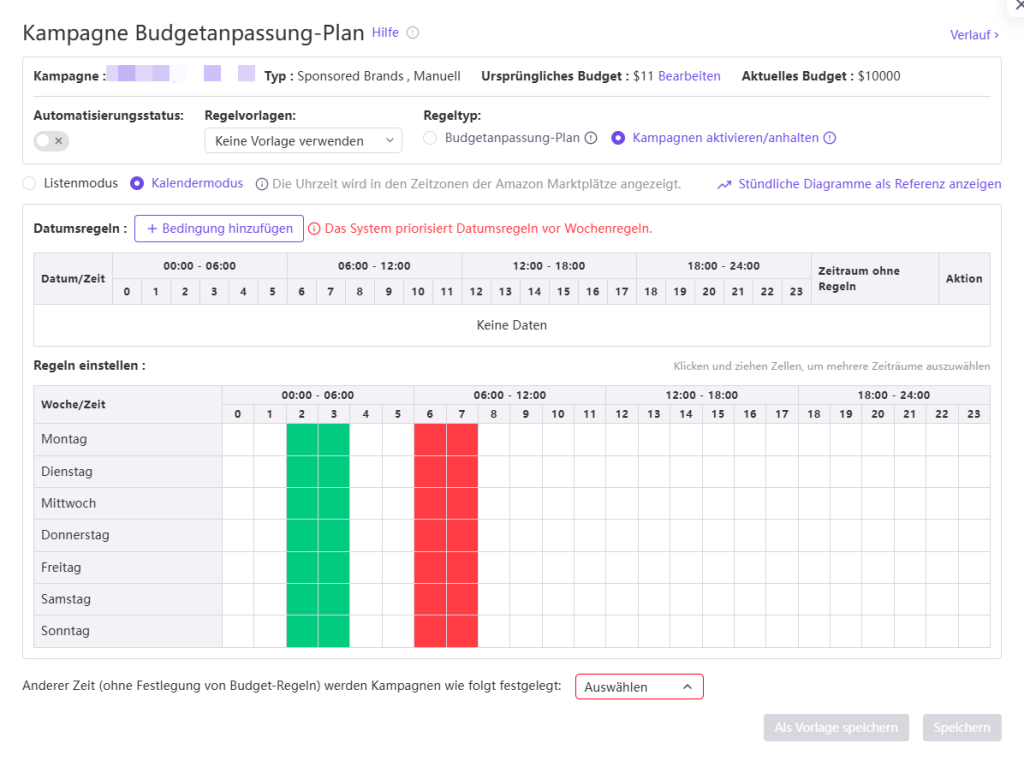Click the Samstag row label

pyautogui.click(x=66, y=599)
